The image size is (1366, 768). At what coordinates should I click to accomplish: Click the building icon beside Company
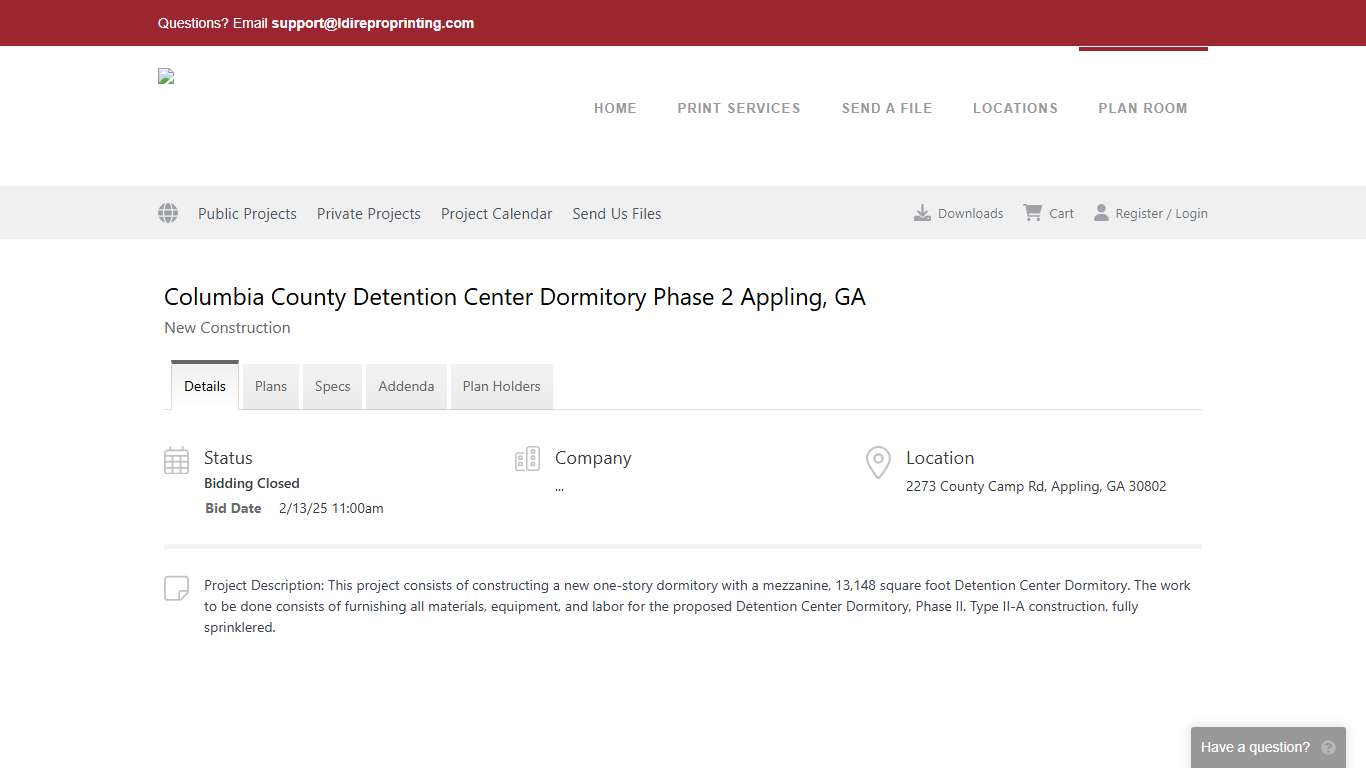click(x=527, y=458)
